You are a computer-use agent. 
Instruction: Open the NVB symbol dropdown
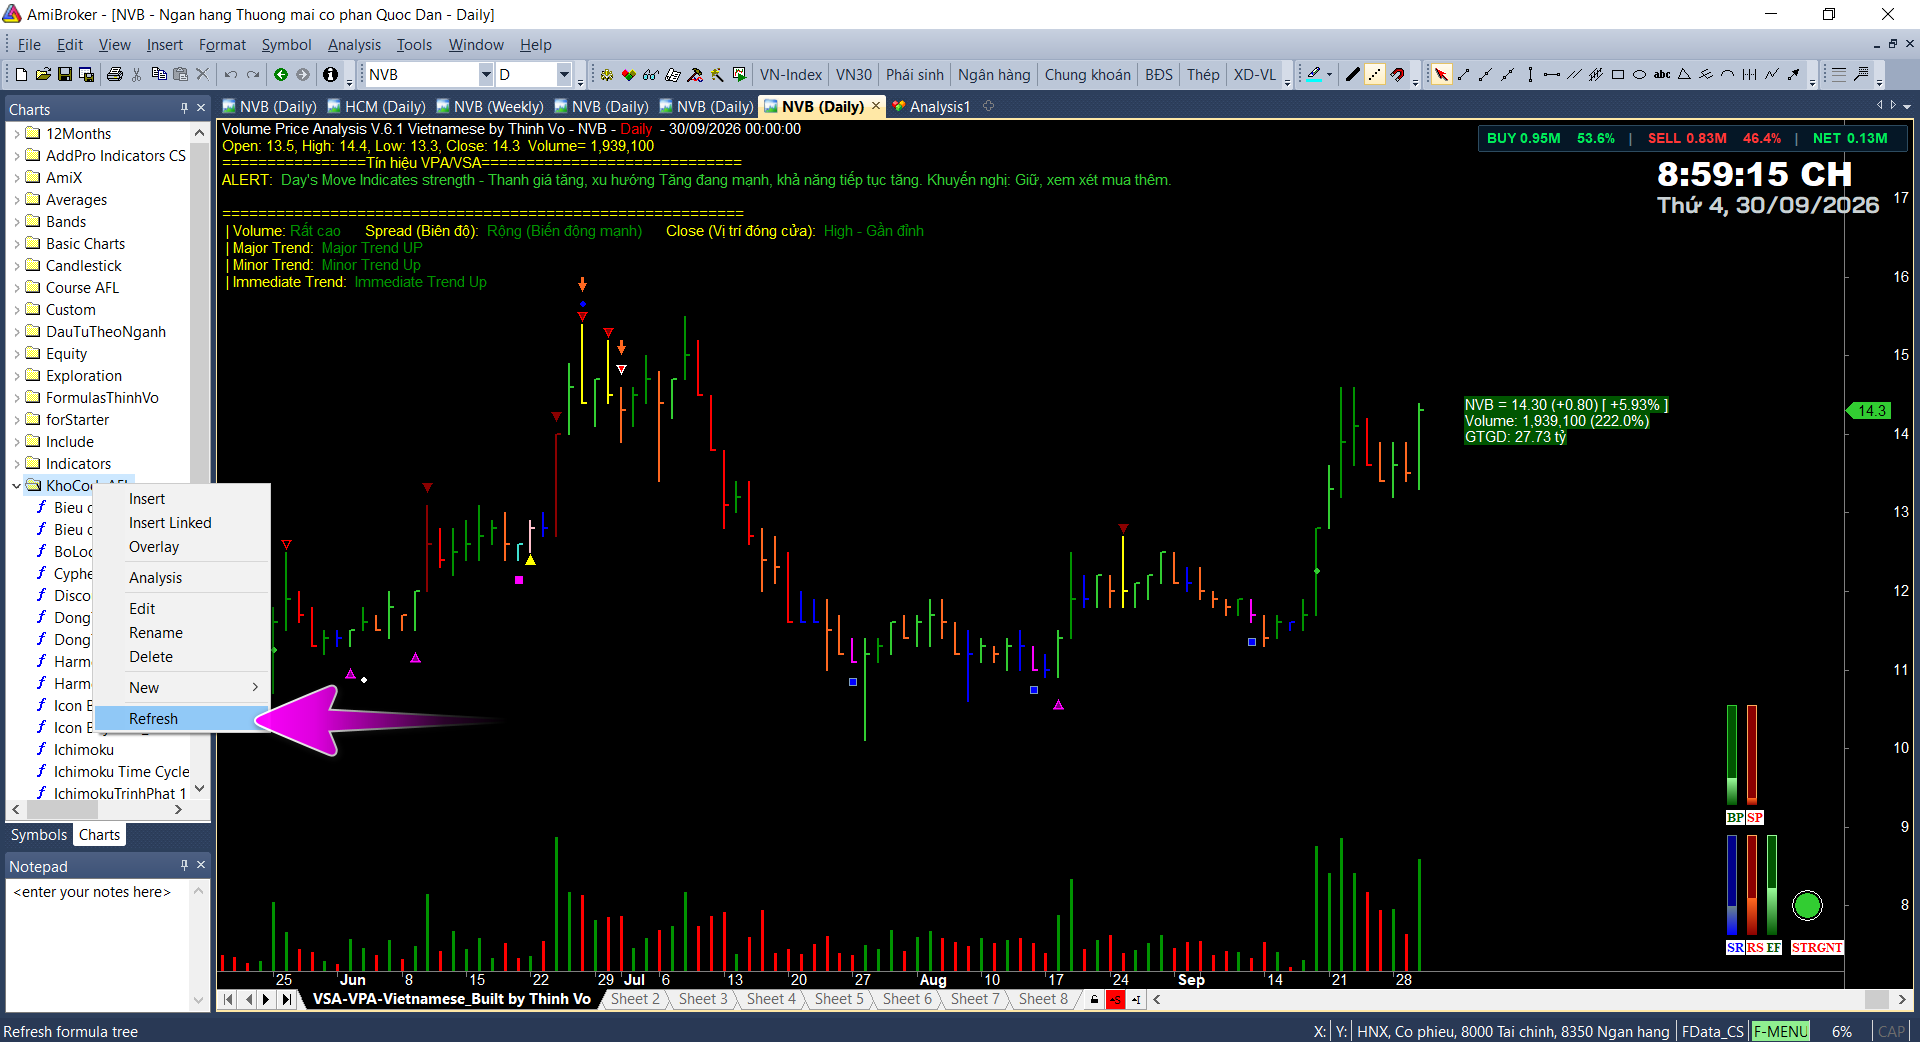(x=486, y=75)
